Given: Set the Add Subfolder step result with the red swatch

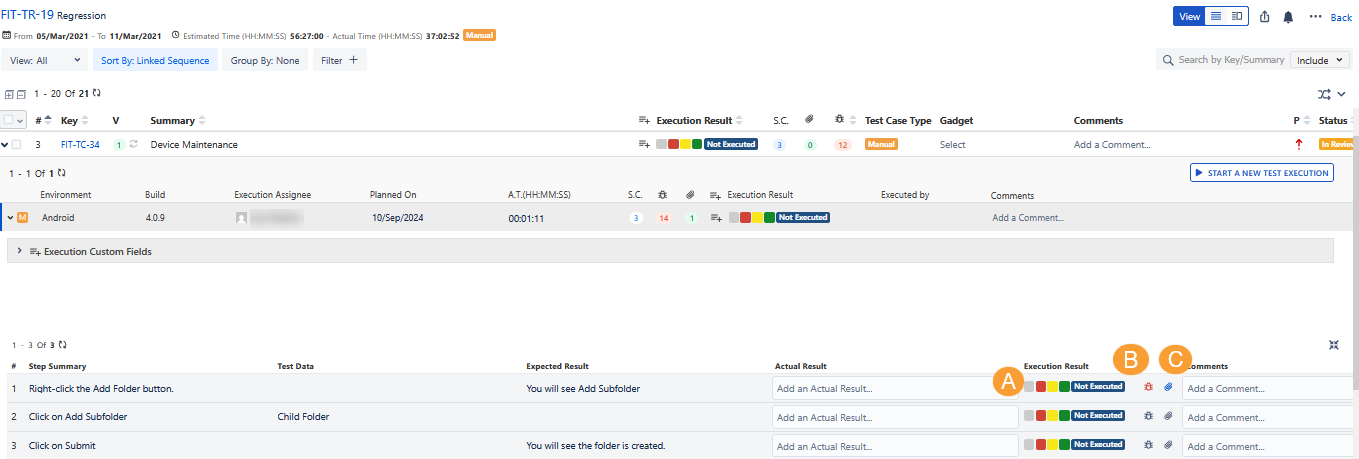Looking at the screenshot, I should [x=1041, y=416].
